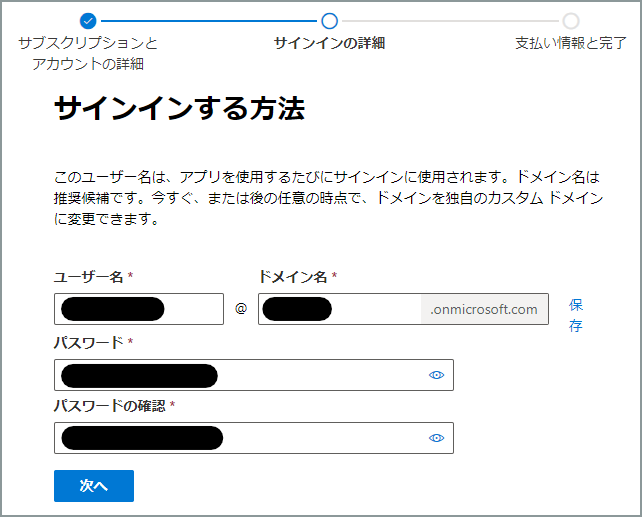This screenshot has height=517, width=642.
Task: Click the @ symbol between fields
Action: point(241,308)
